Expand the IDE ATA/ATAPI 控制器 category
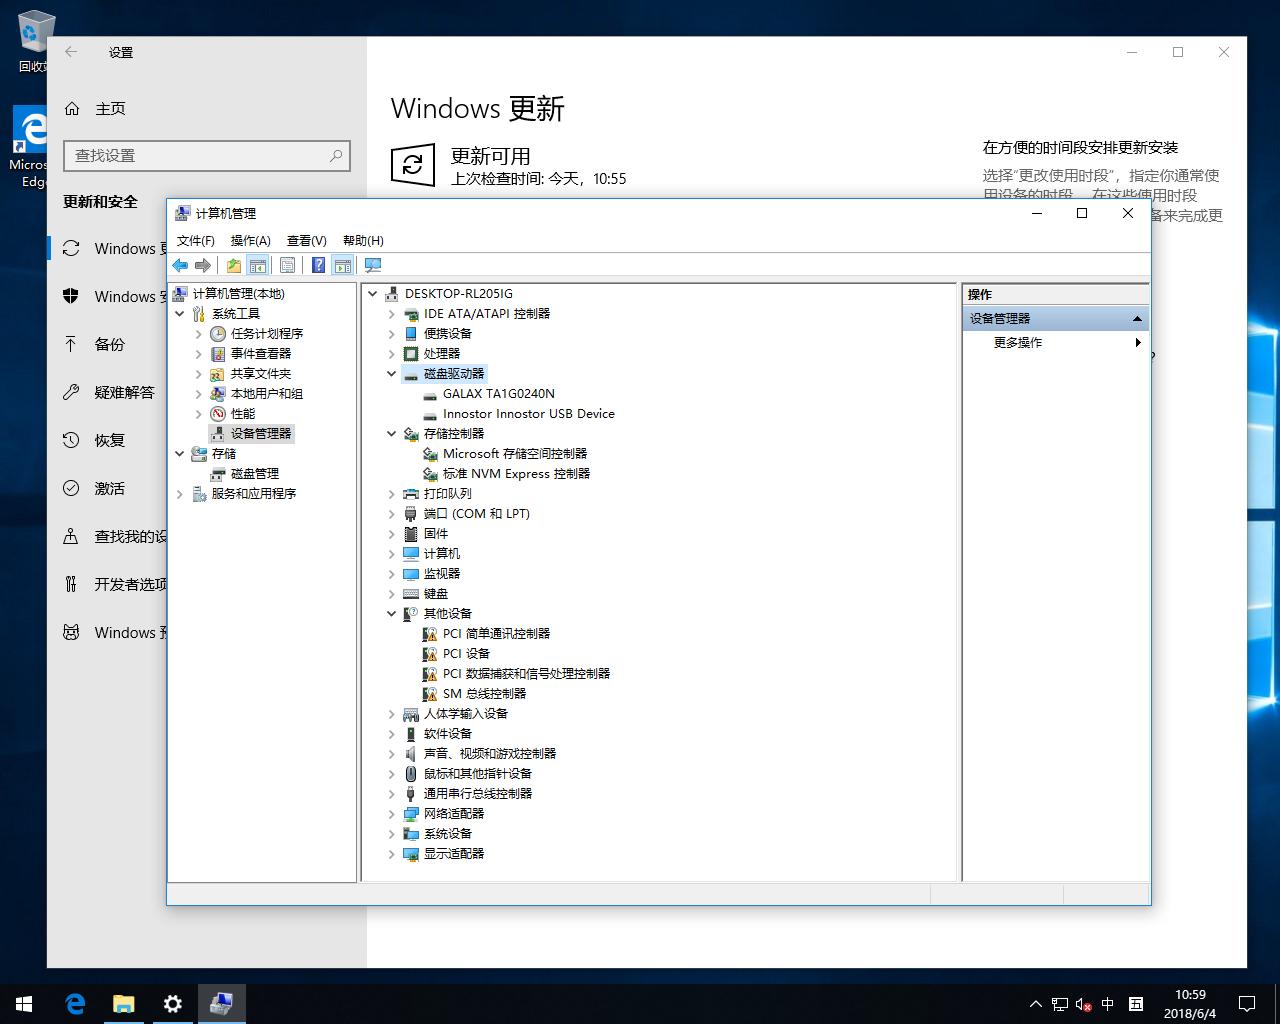The width and height of the screenshot is (1280, 1024). [391, 313]
